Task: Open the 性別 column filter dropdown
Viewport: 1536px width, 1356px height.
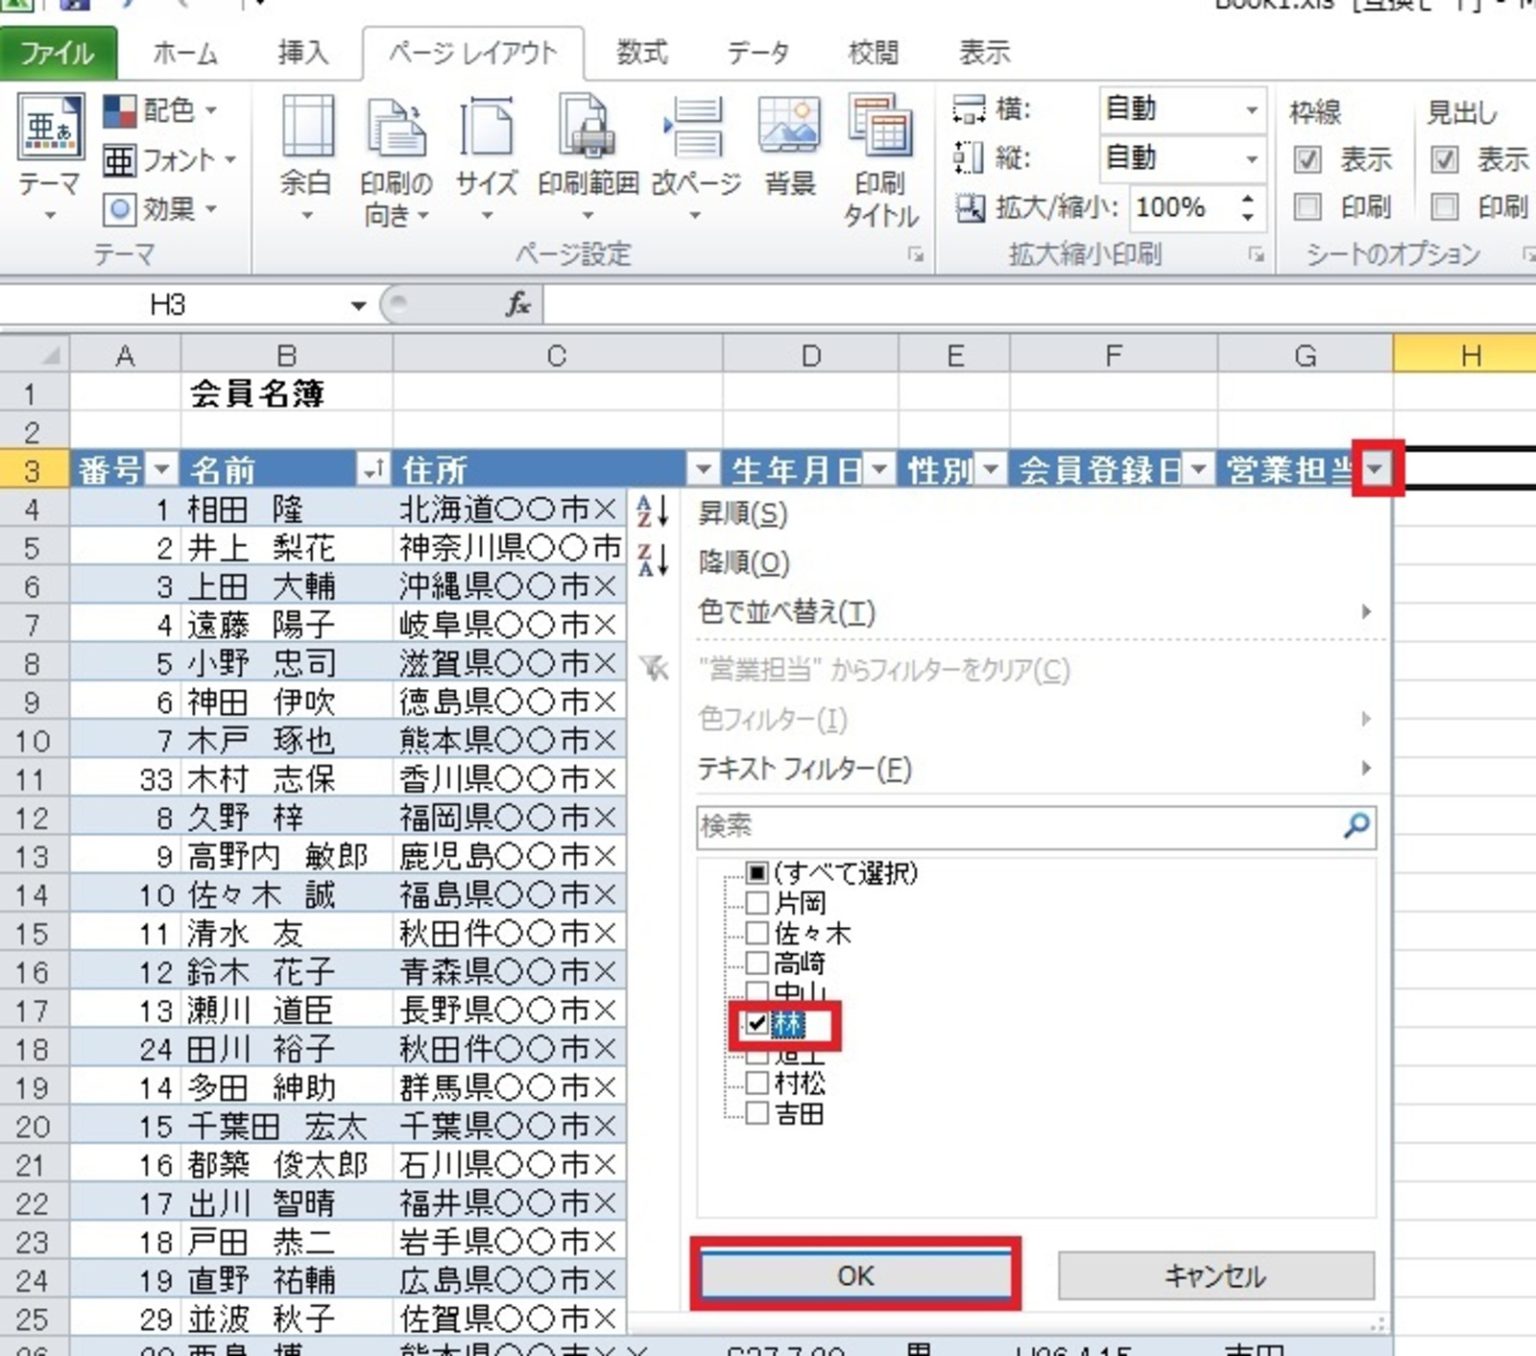Action: pos(990,468)
